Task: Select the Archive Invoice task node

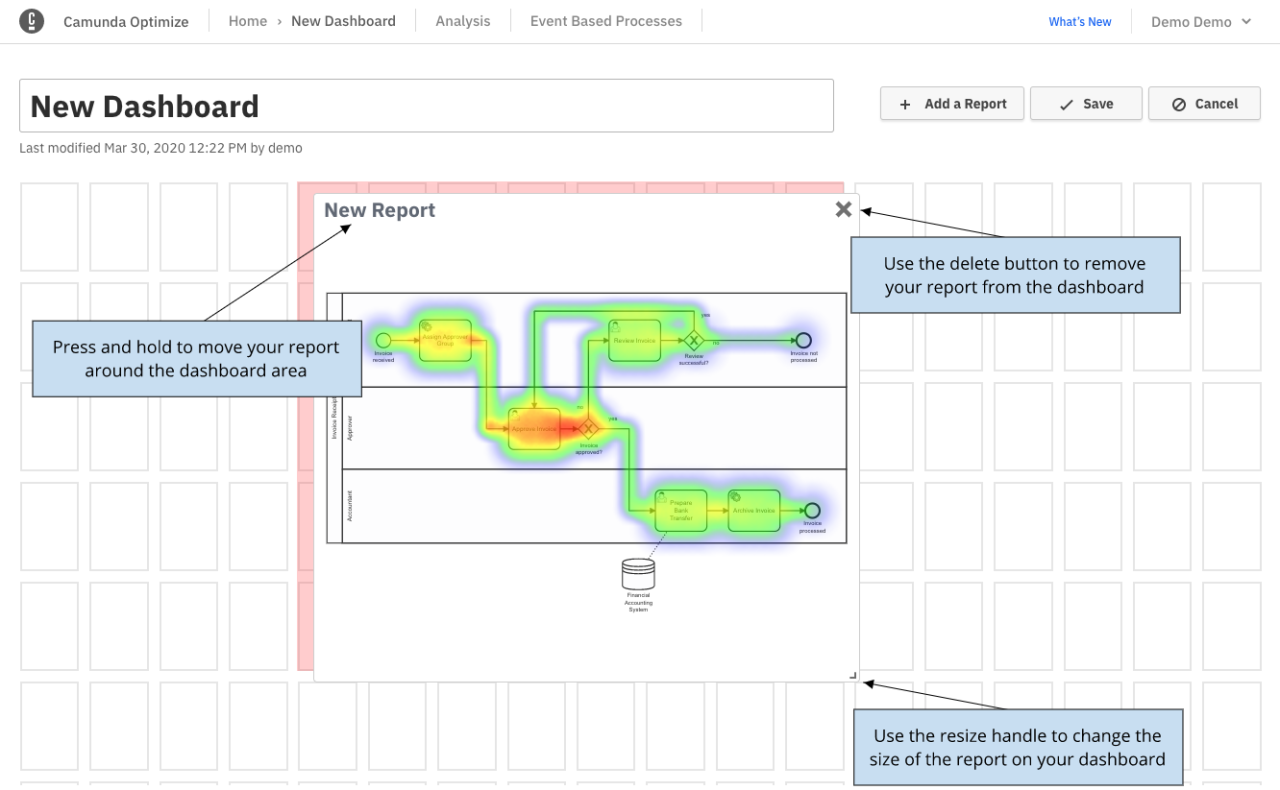Action: [x=752, y=510]
